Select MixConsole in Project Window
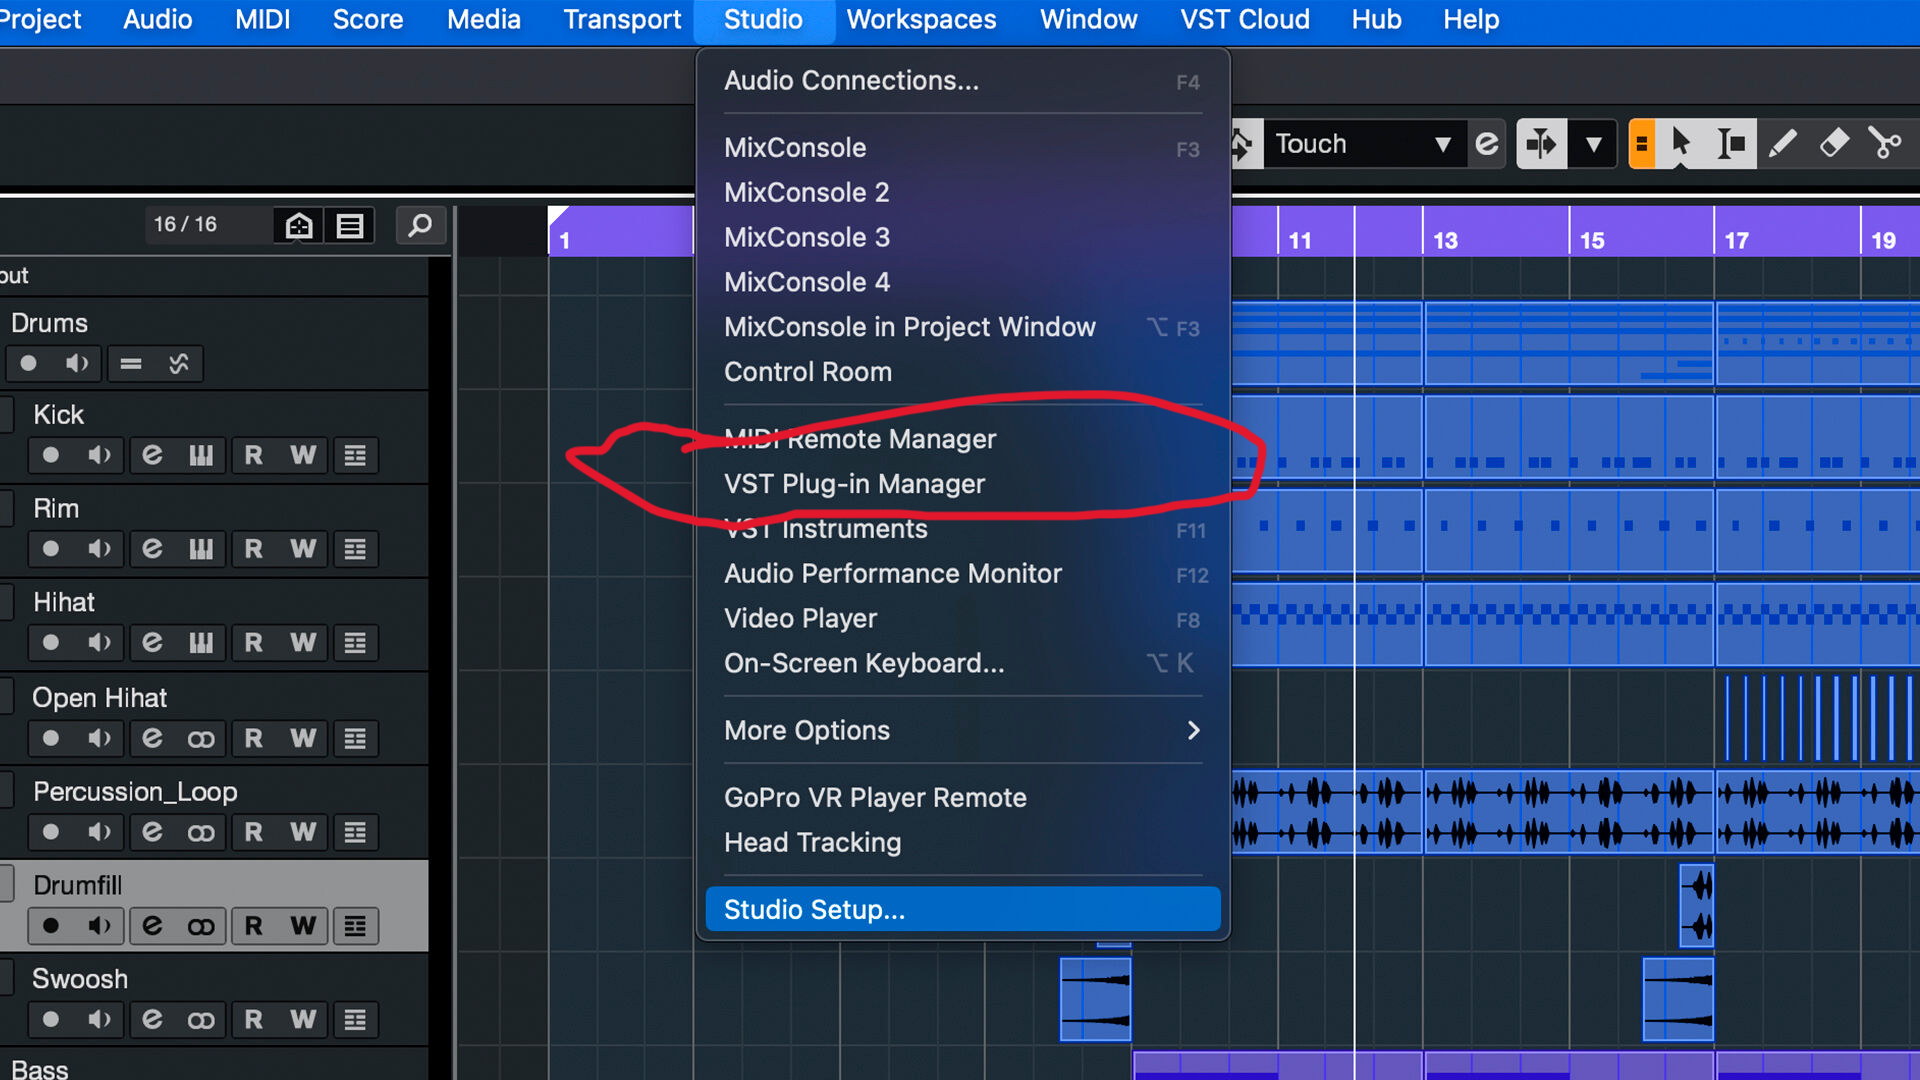 pyautogui.click(x=963, y=328)
